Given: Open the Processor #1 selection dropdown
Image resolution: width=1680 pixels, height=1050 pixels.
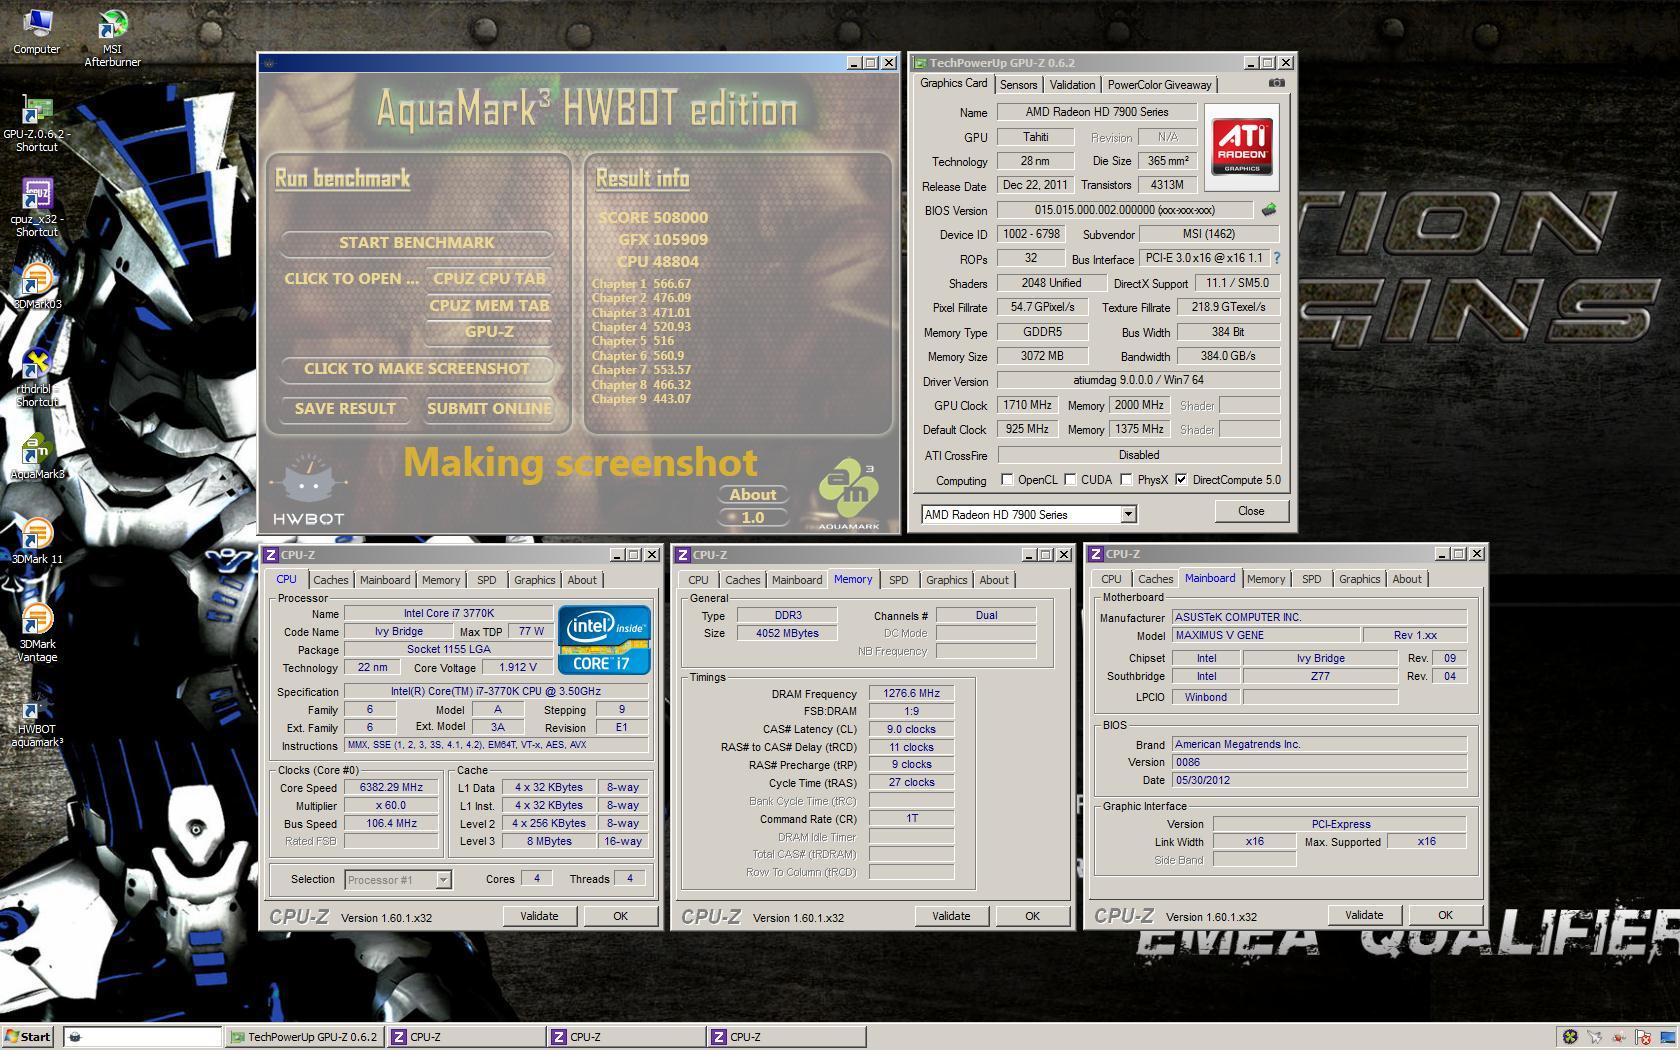Looking at the screenshot, I should tap(443, 880).
